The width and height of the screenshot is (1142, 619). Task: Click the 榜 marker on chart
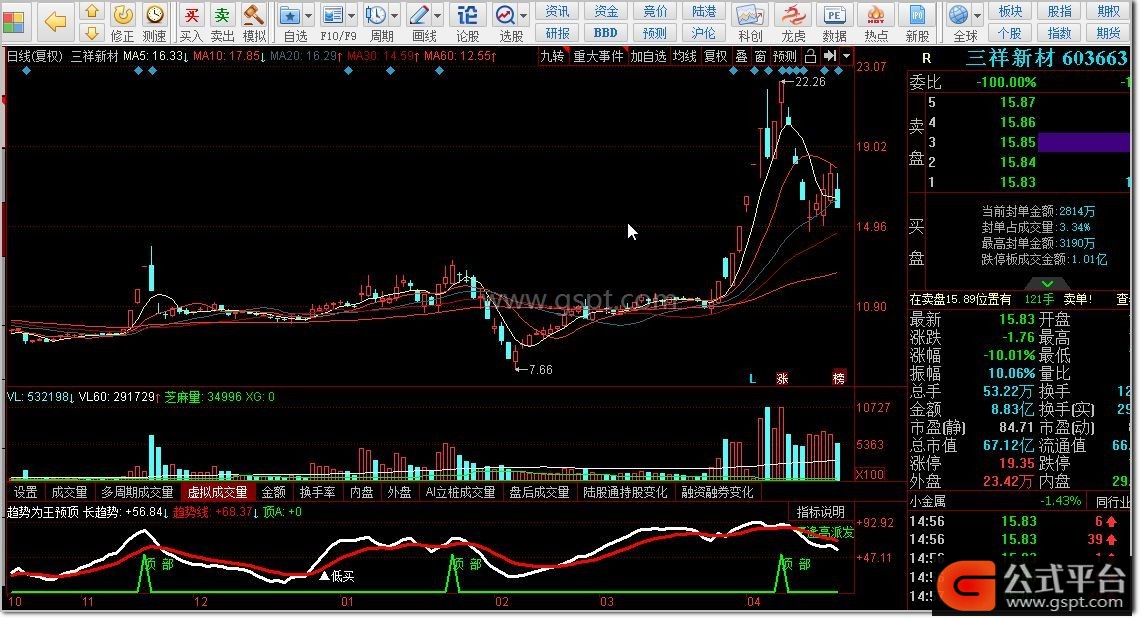click(839, 379)
